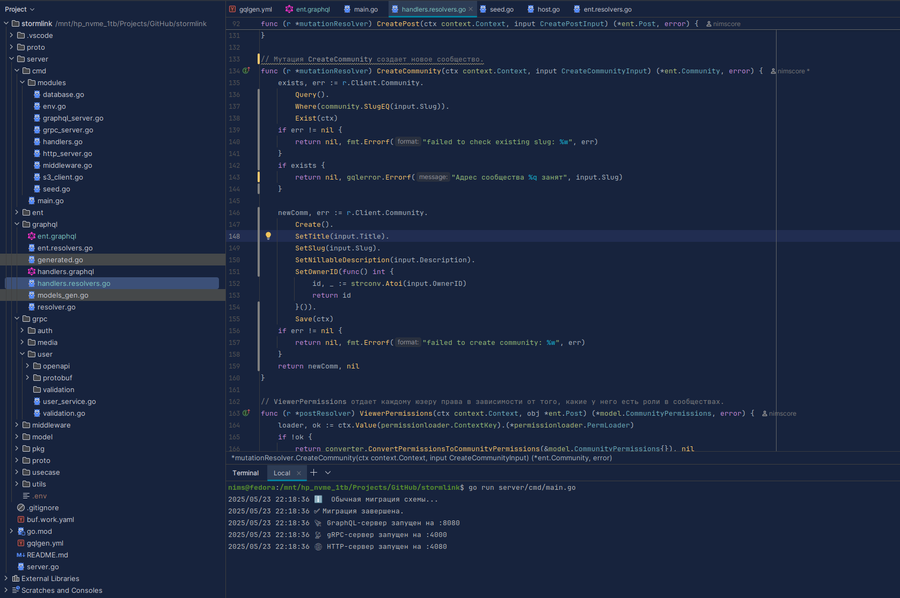Open buf.work.yaml file icon
The height and width of the screenshot is (598, 900).
pos(21,519)
